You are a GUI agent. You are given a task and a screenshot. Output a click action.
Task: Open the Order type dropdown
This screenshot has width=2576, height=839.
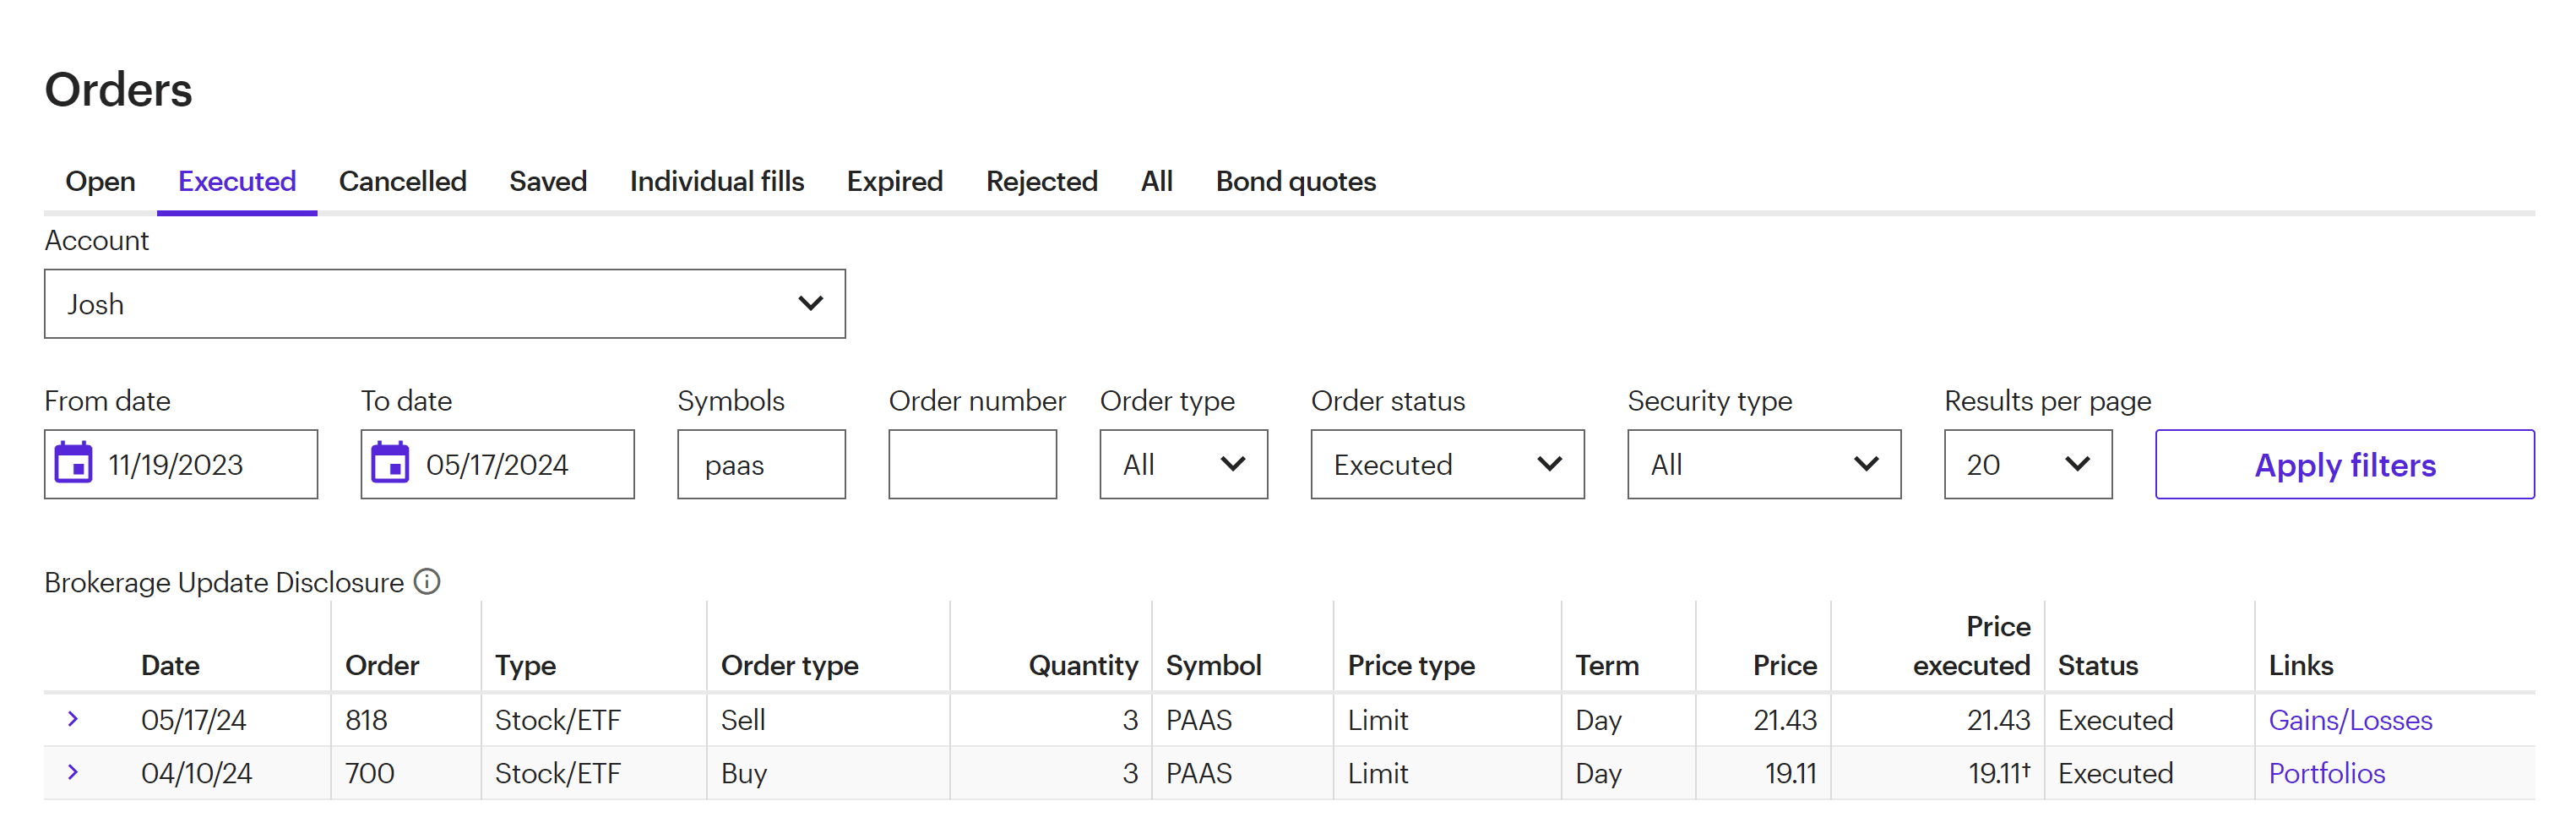[1183, 464]
